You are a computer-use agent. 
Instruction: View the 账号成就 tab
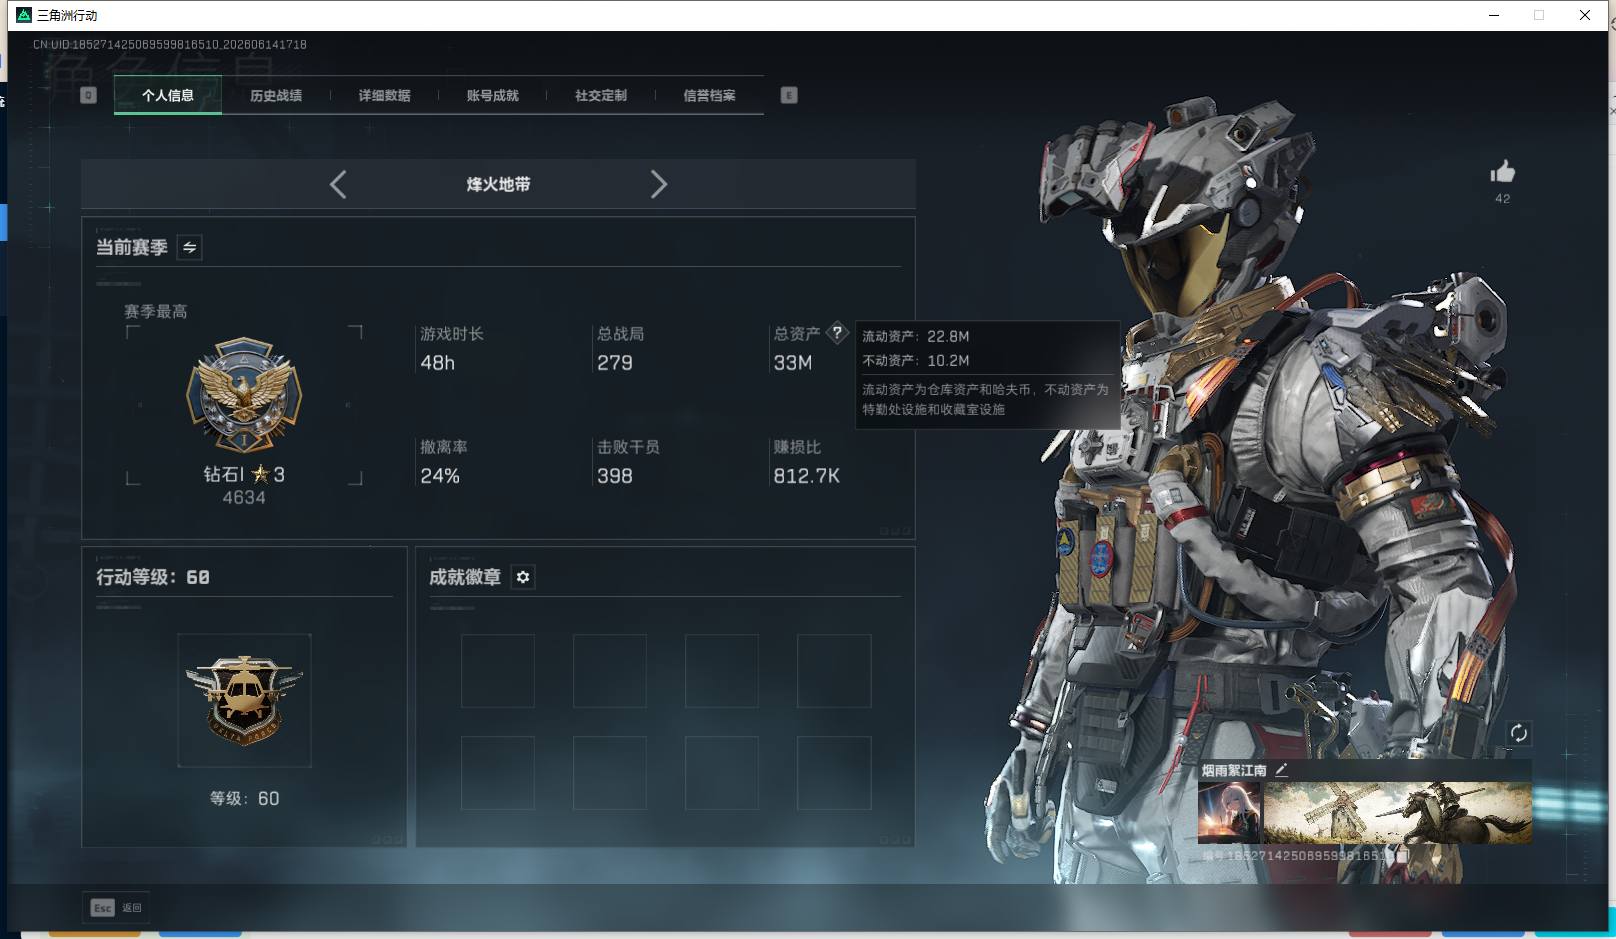point(492,96)
